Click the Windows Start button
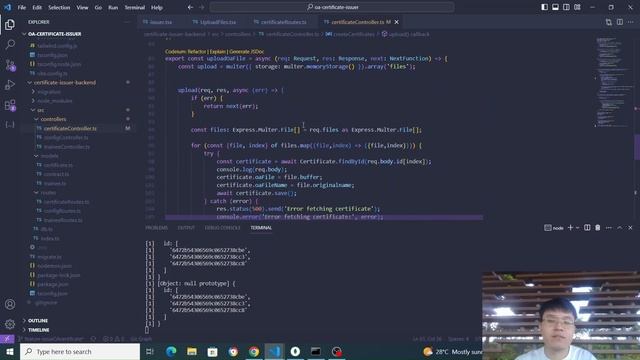The image size is (640, 360). [x=9, y=351]
